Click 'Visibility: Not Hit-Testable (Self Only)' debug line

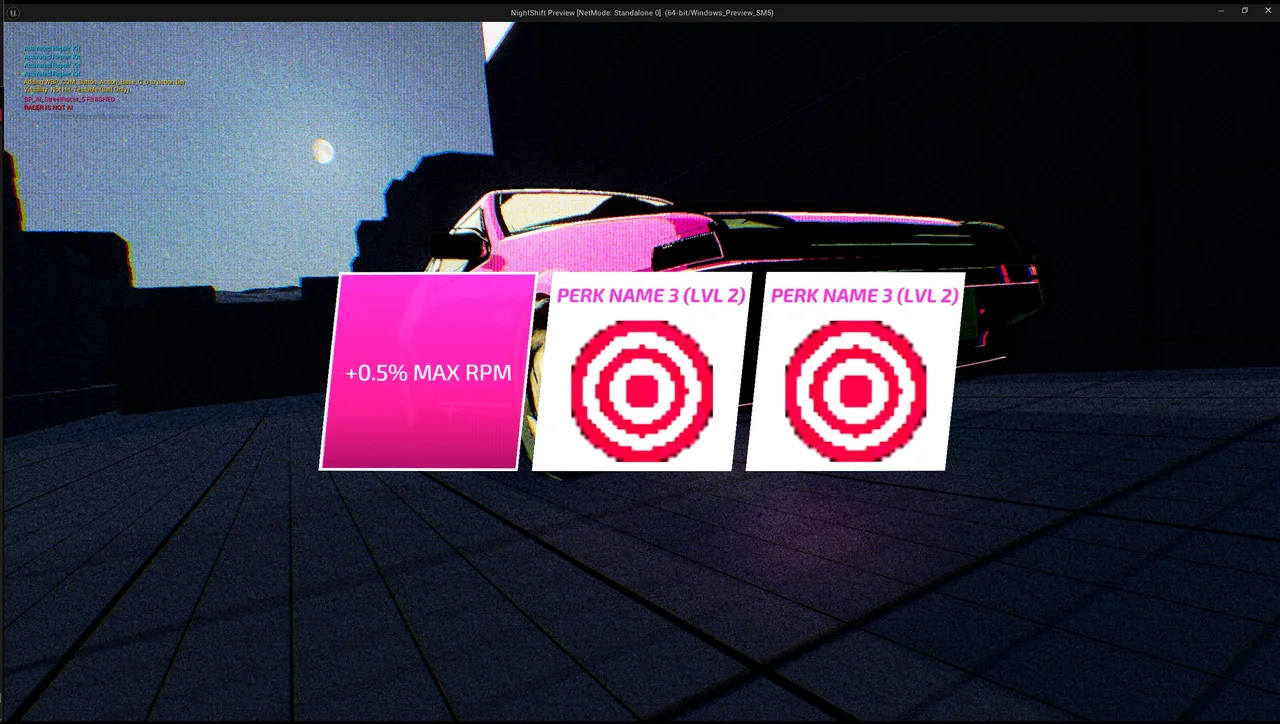[77, 90]
